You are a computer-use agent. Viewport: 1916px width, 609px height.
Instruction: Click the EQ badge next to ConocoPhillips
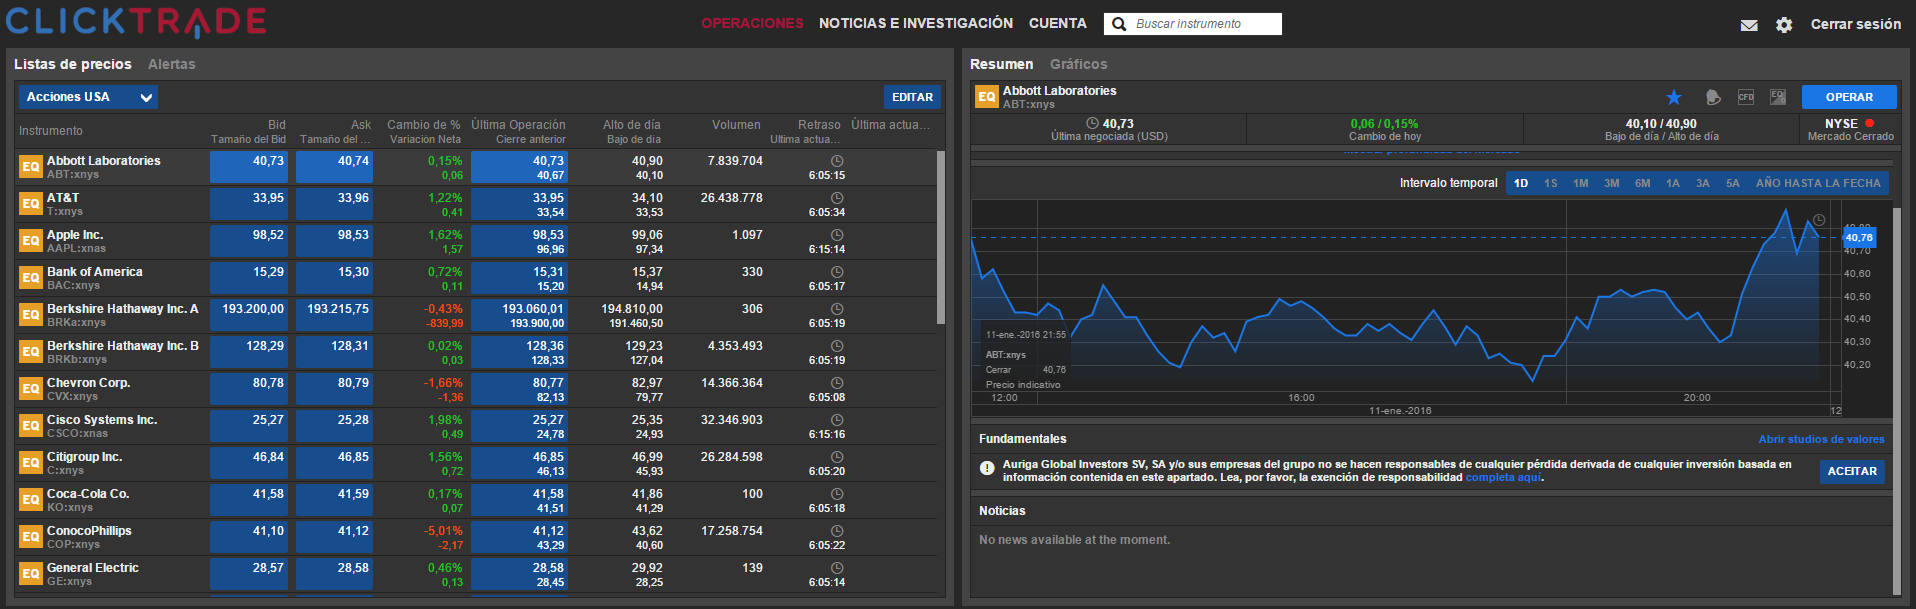click(31, 537)
